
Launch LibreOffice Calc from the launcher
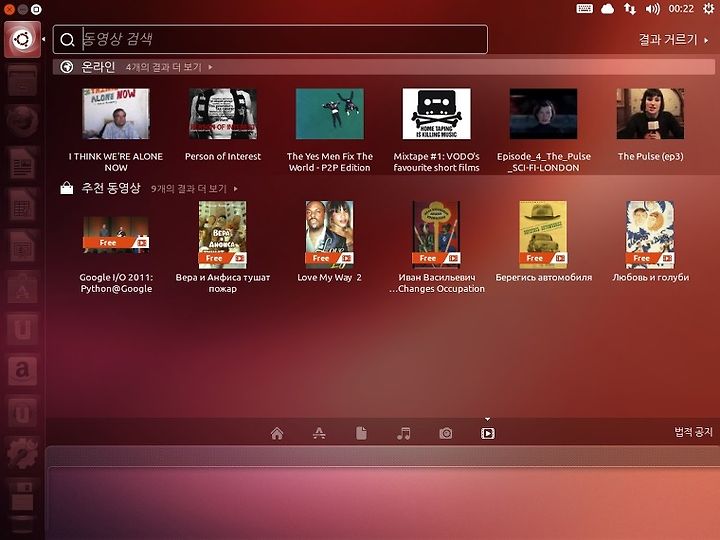click(x=22, y=205)
